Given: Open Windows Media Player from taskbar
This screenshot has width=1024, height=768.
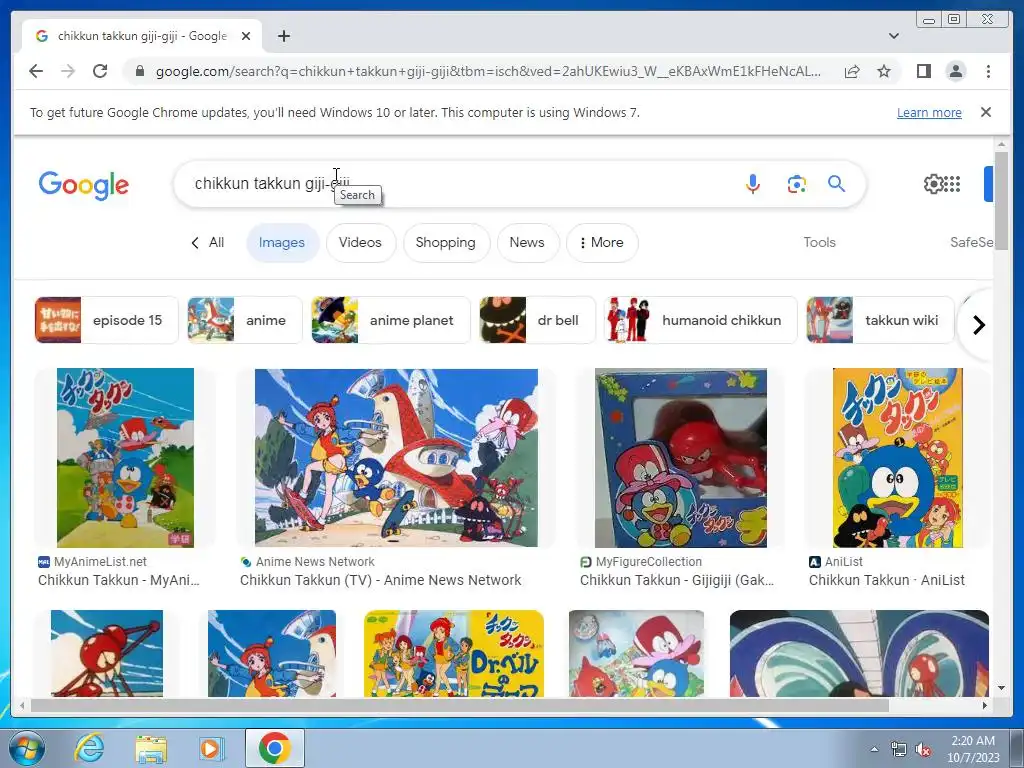Looking at the screenshot, I should (x=210, y=748).
